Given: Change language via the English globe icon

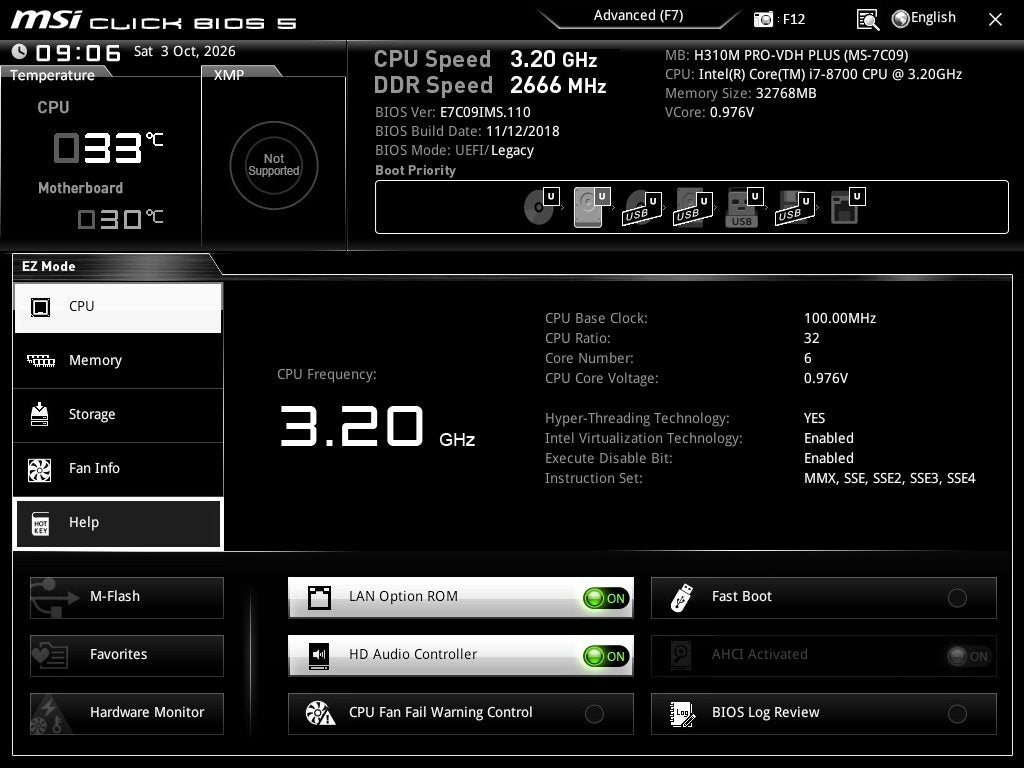Looking at the screenshot, I should click(x=901, y=19).
